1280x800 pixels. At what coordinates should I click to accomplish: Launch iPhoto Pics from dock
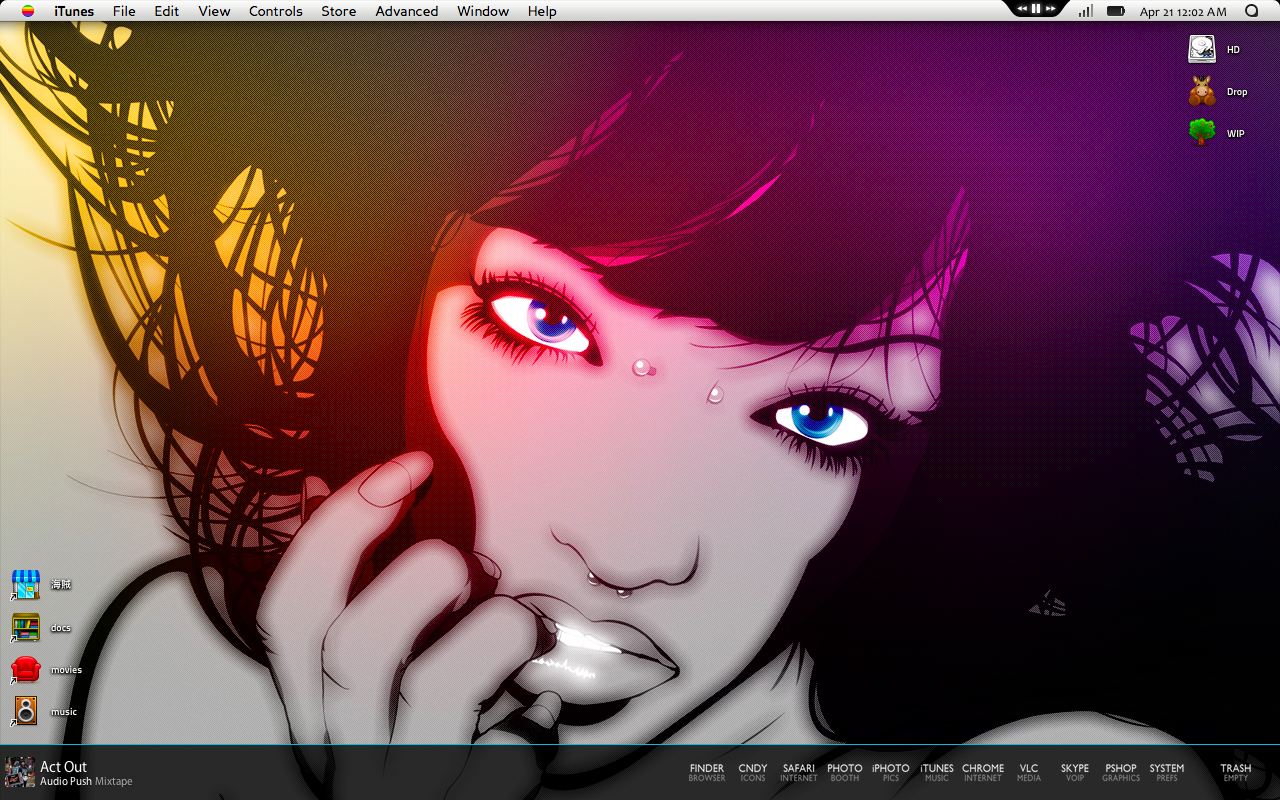click(x=891, y=773)
